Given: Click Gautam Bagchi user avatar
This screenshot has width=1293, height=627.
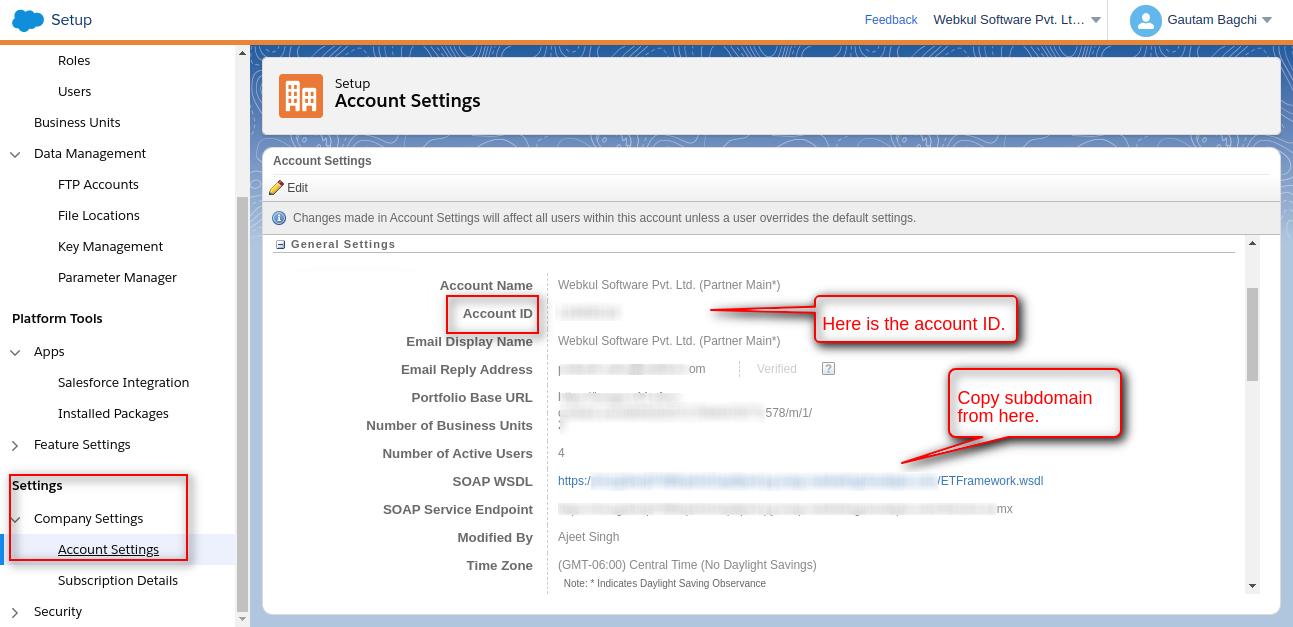Looking at the screenshot, I should 1145,20.
